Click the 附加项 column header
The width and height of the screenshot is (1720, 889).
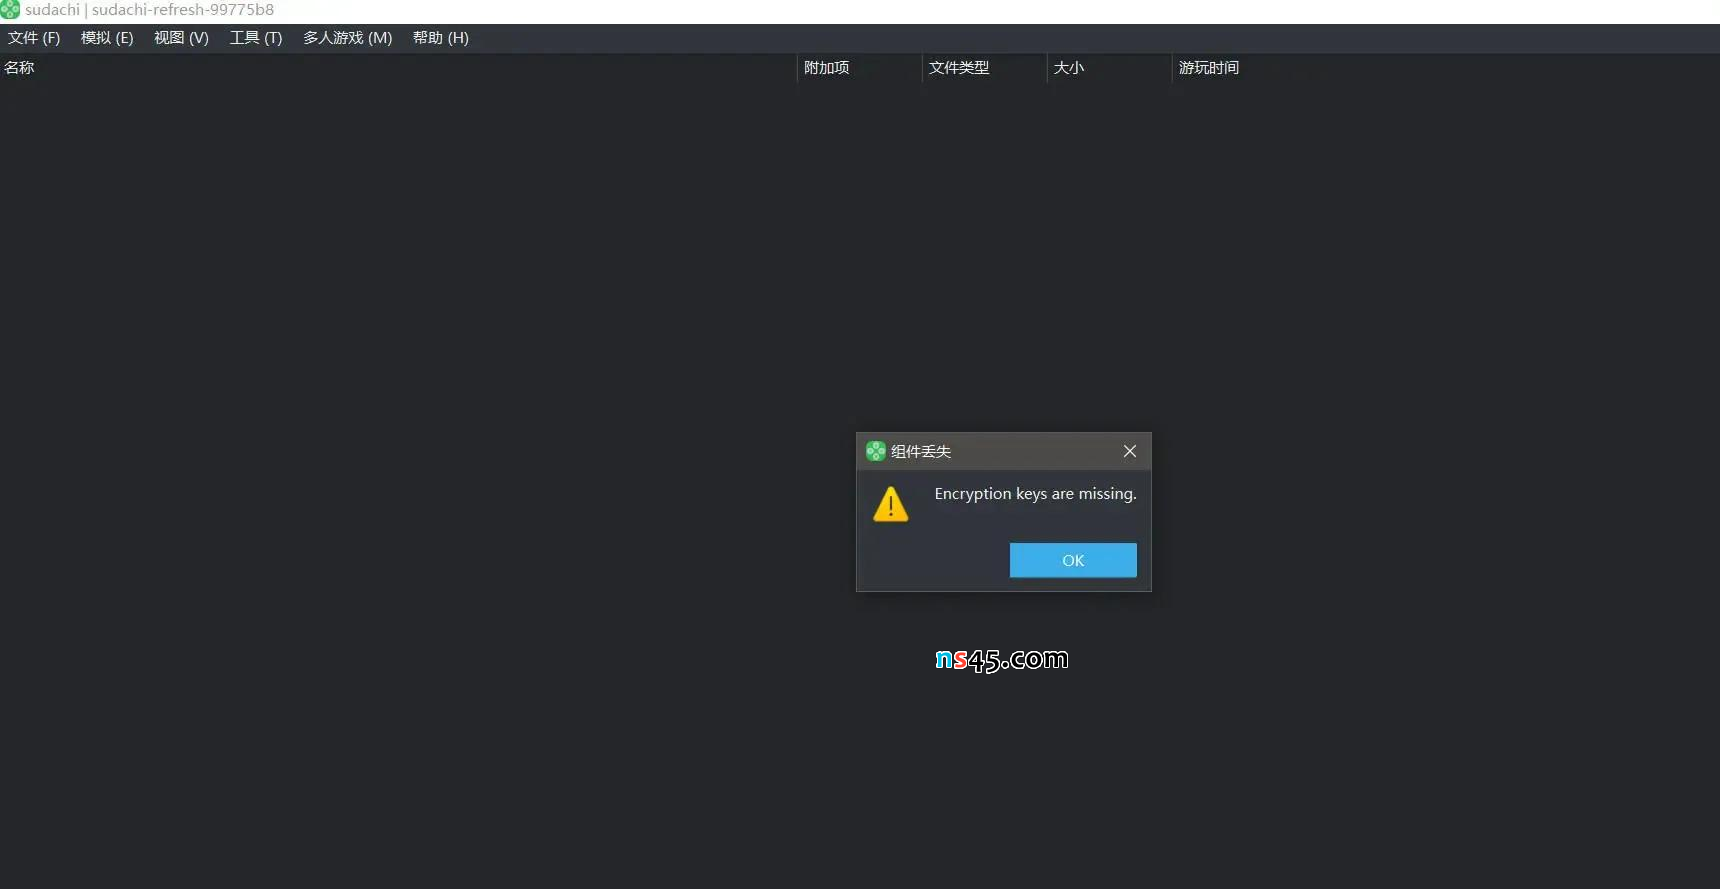pyautogui.click(x=826, y=68)
